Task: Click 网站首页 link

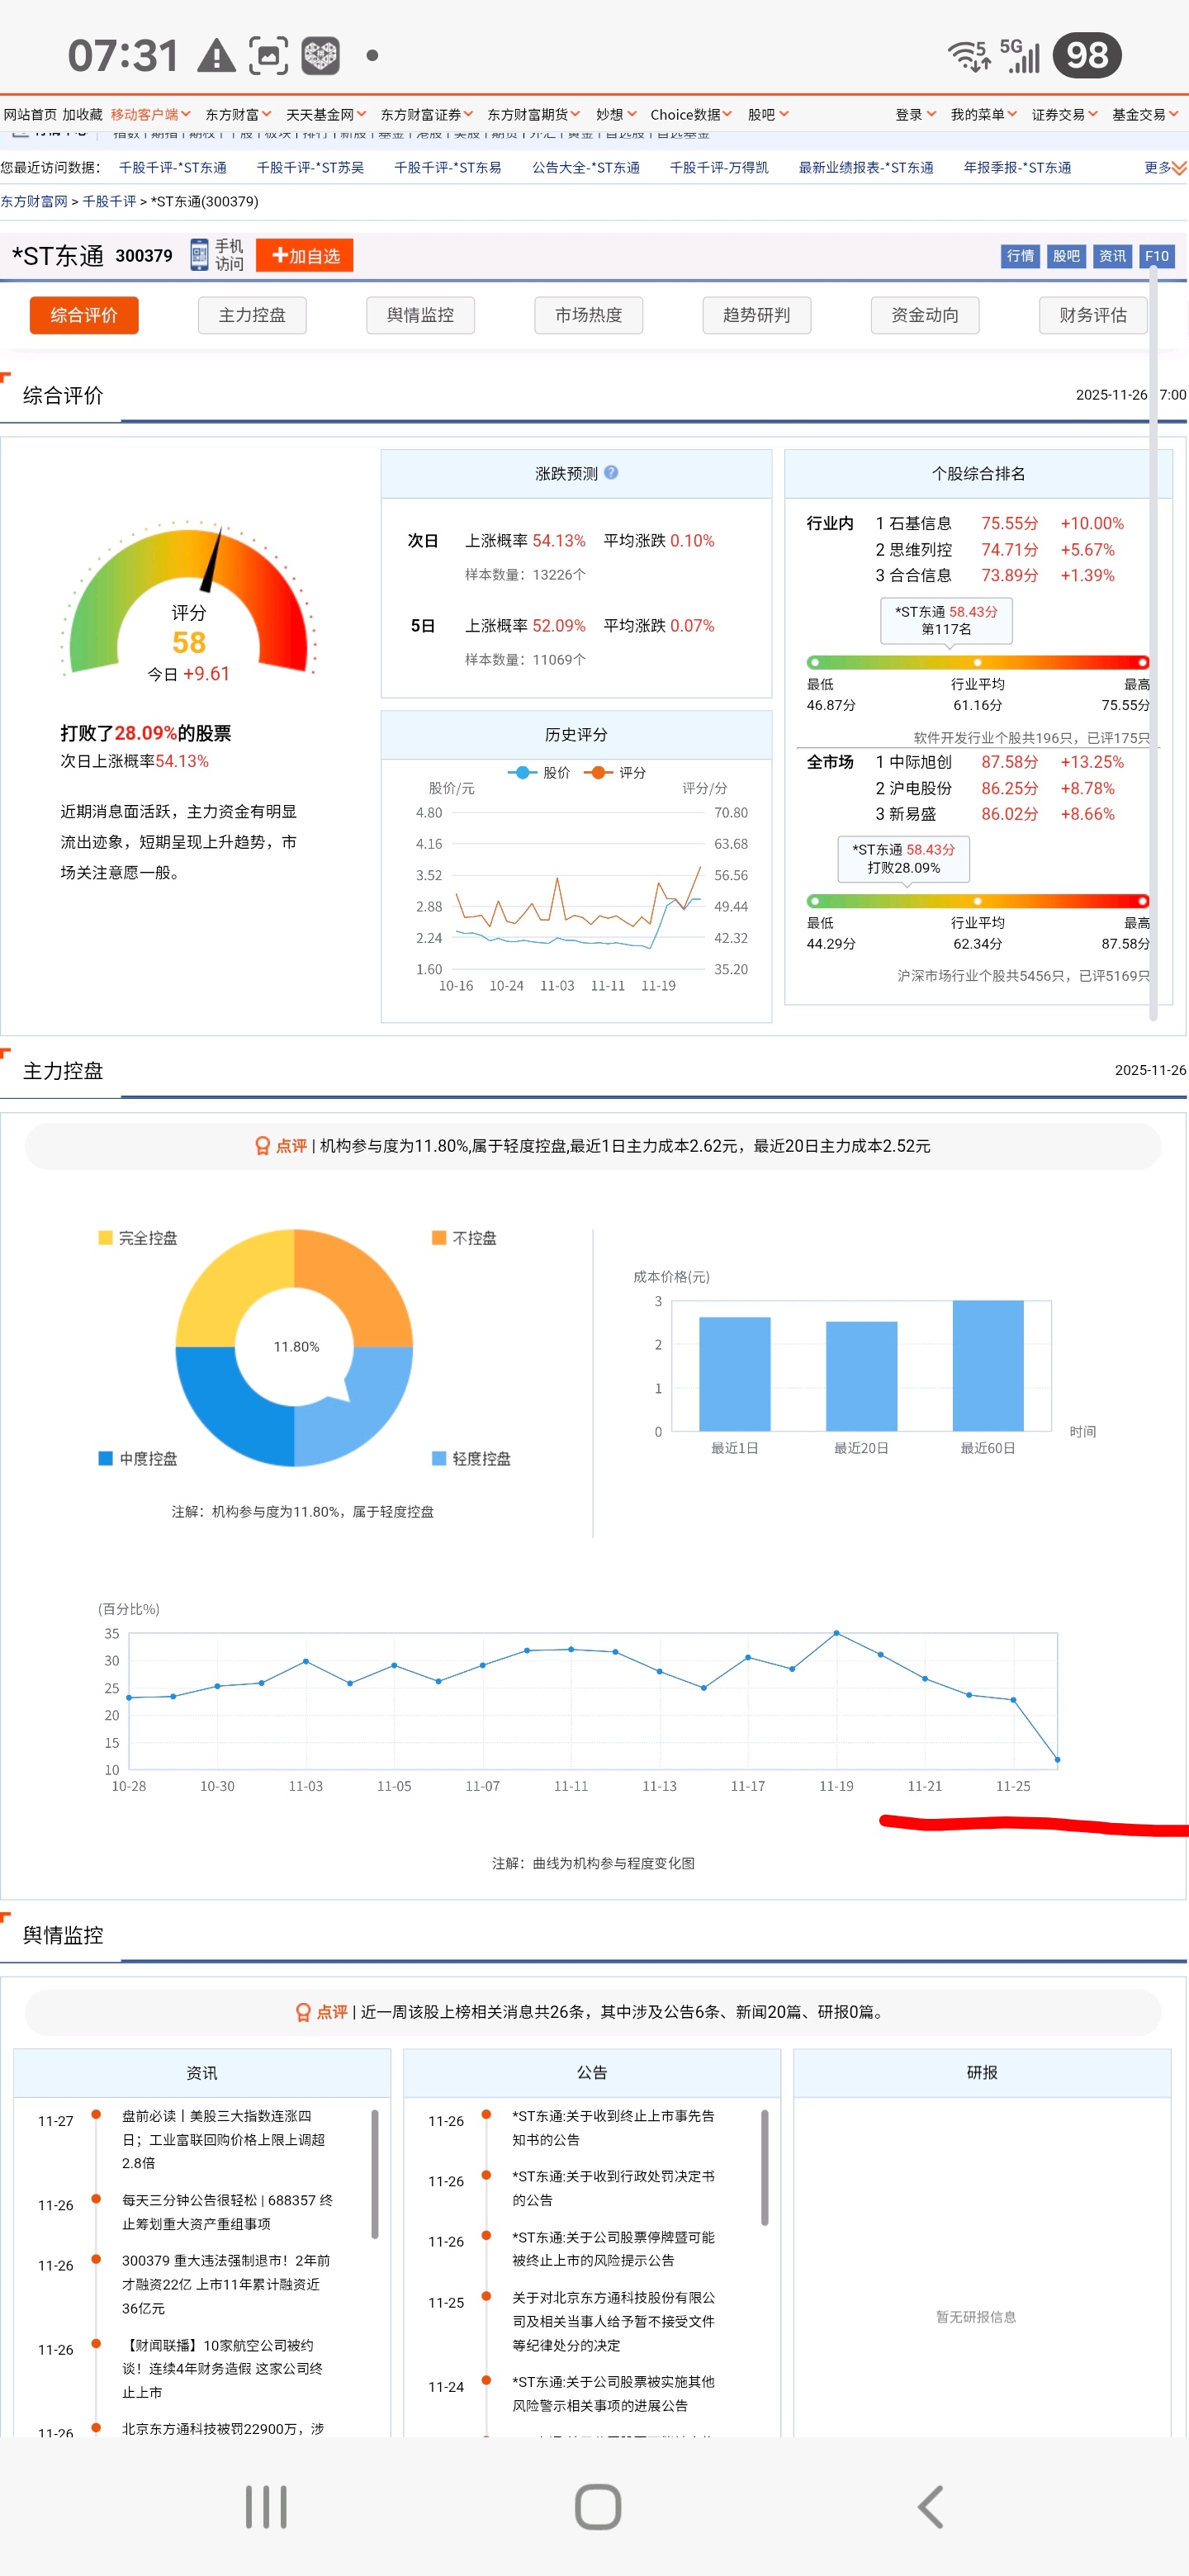Action: pos(30,114)
